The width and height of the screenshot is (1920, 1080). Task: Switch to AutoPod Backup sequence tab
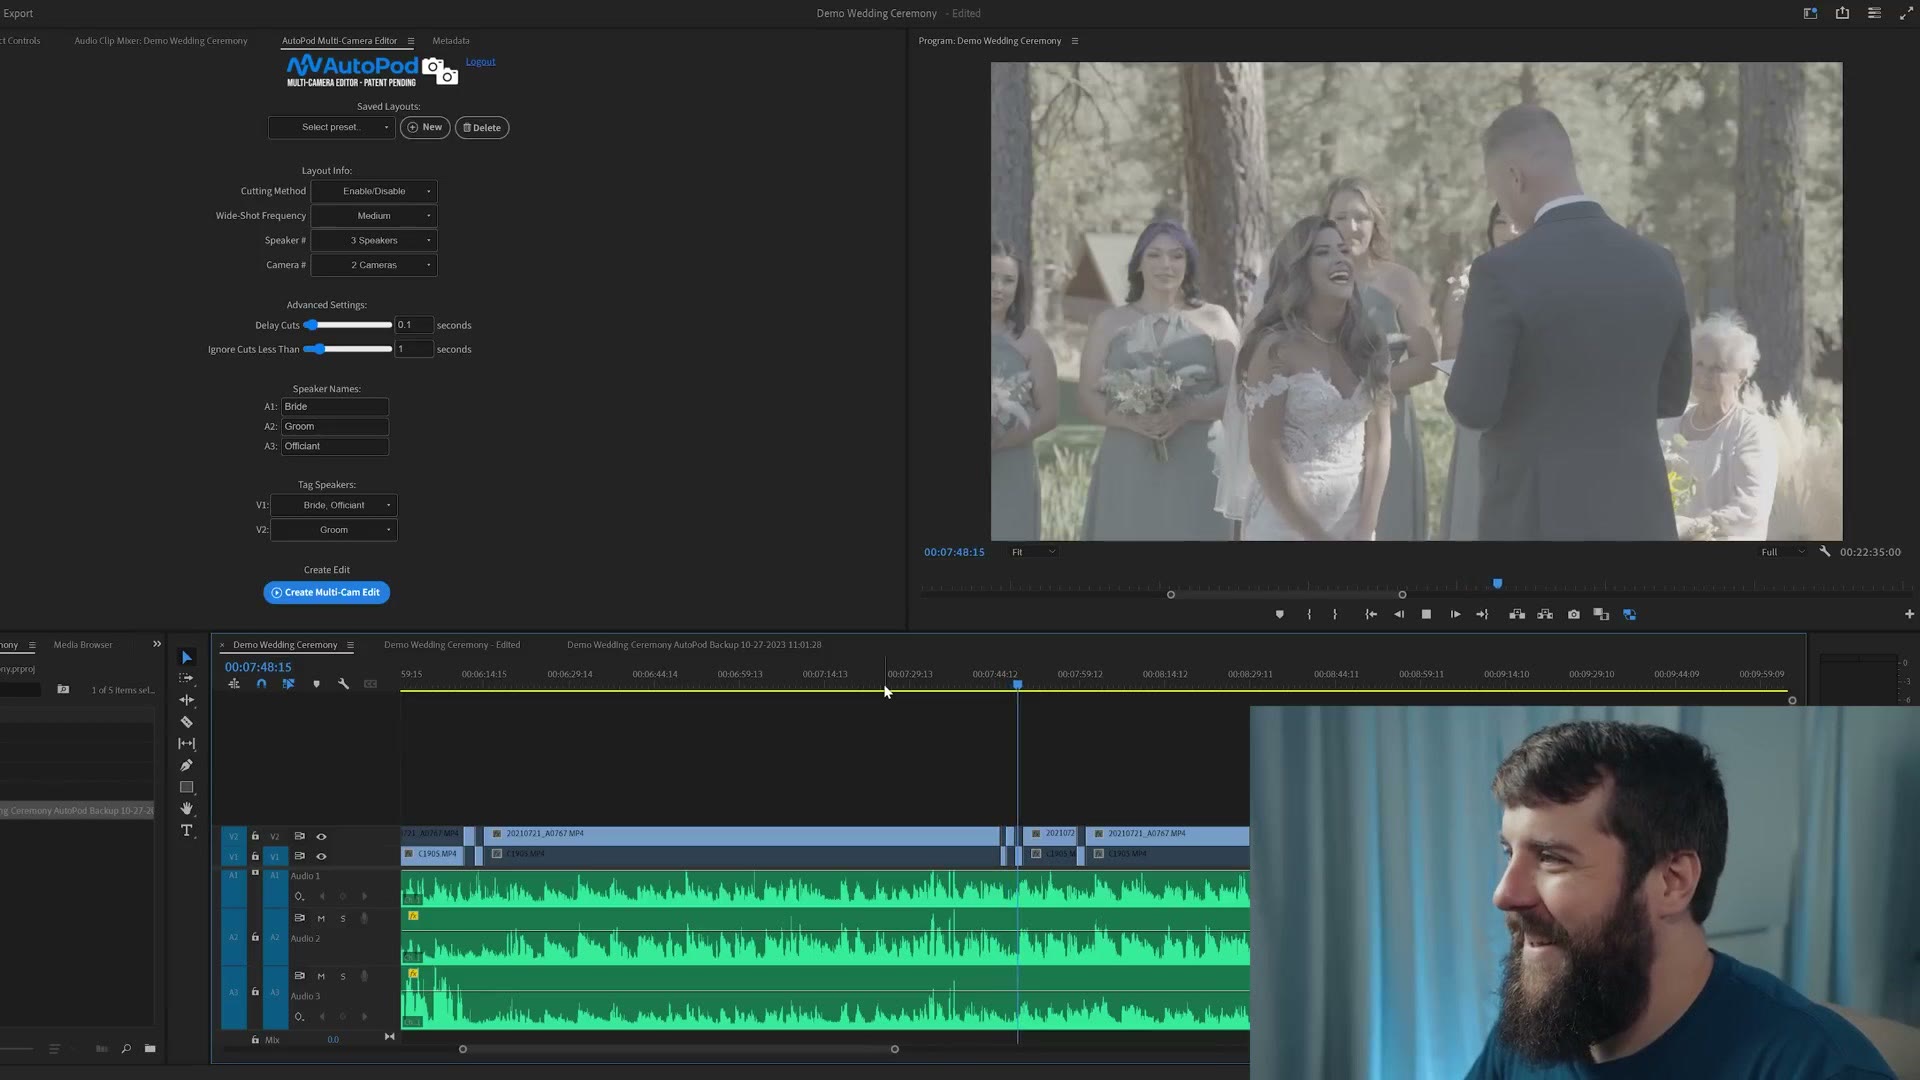[694, 645]
